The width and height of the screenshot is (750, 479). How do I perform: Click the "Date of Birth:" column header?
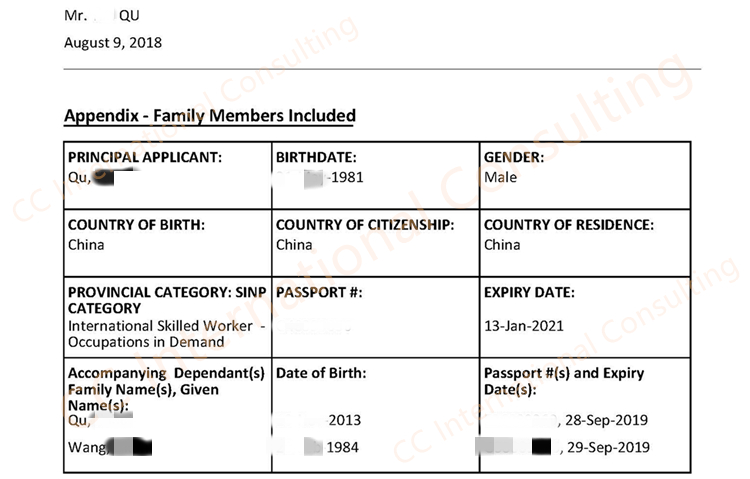tap(321, 374)
